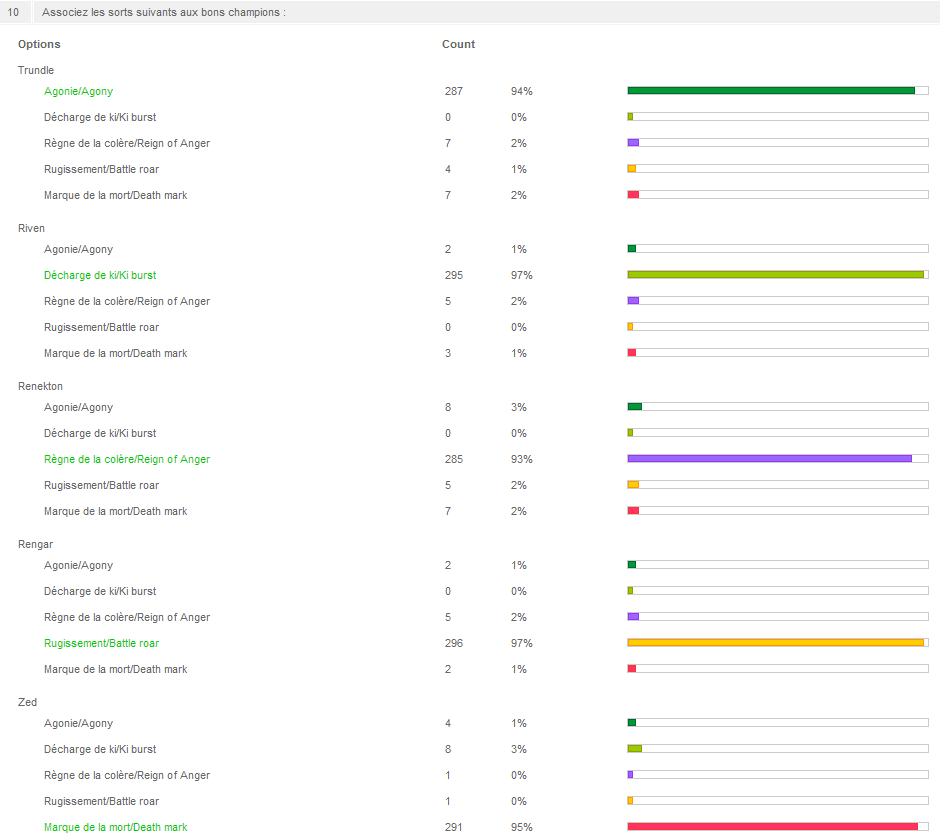This screenshot has height=840, width=940.
Task: Select the Zed group heading
Action: (27, 702)
